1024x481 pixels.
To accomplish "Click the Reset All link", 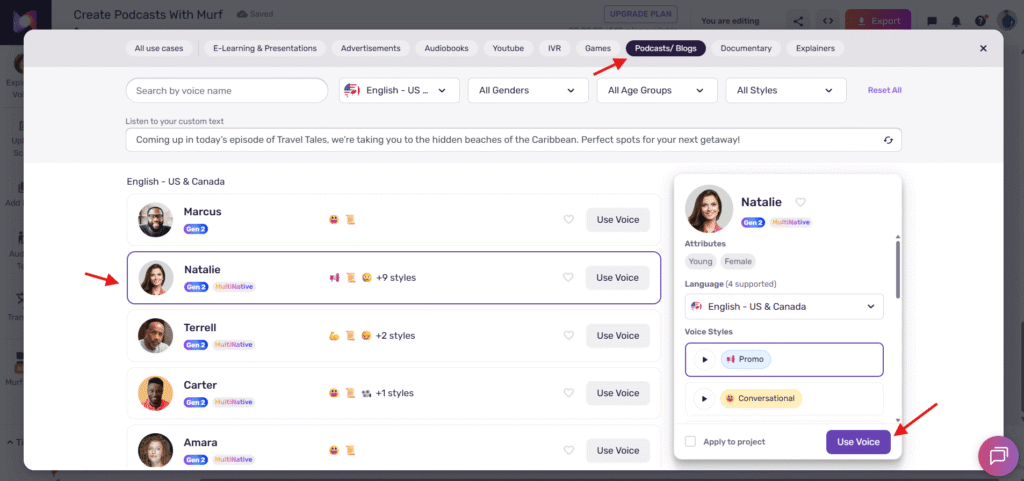I will tap(884, 90).
